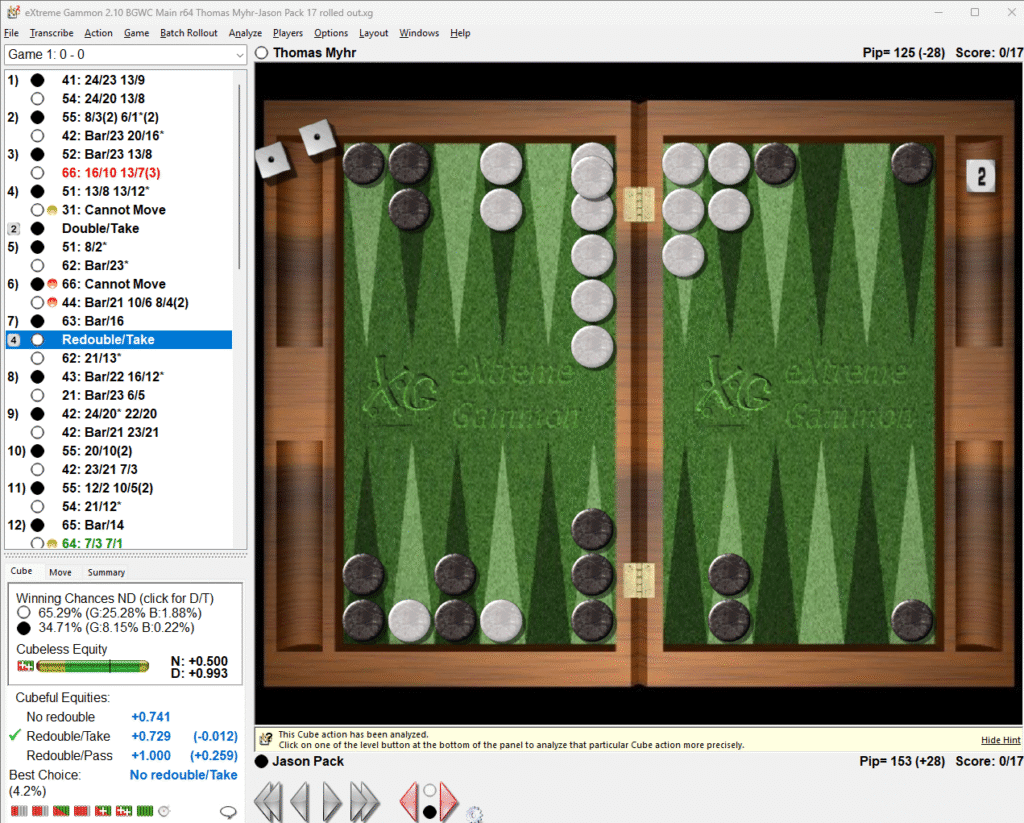Switch to the Summary tab
The height and width of the screenshot is (823, 1024).
click(106, 572)
